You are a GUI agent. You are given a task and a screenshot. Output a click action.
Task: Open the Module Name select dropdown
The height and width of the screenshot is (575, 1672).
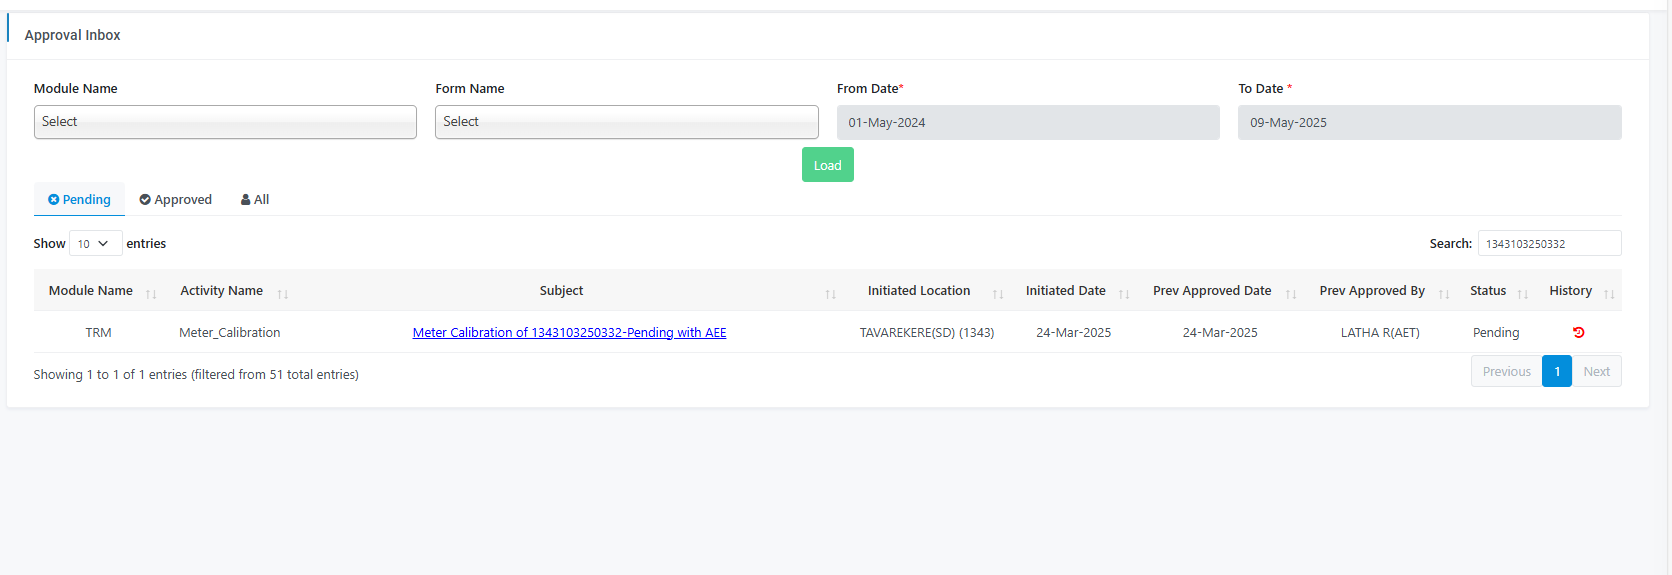[x=225, y=122]
